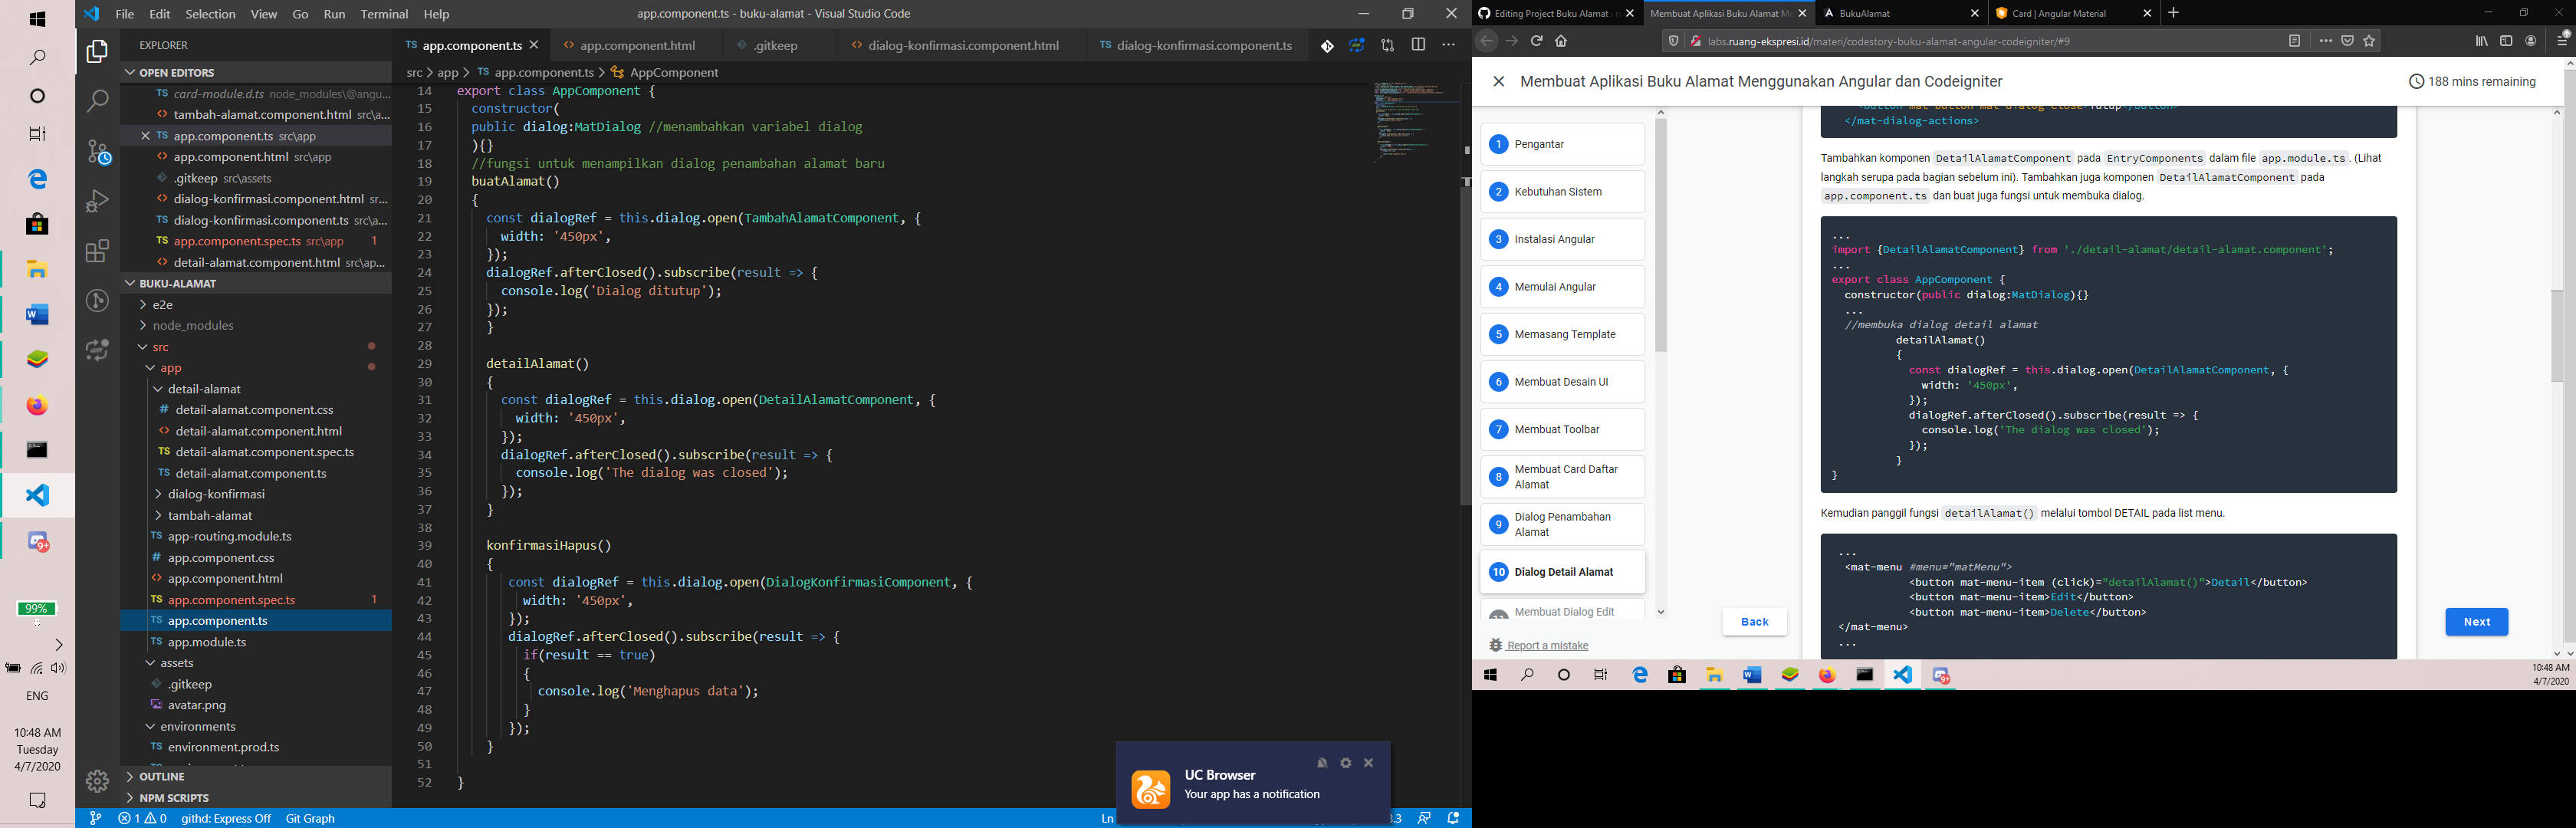Open the Firefox Library icon
2576x828 pixels.
[x=2481, y=41]
